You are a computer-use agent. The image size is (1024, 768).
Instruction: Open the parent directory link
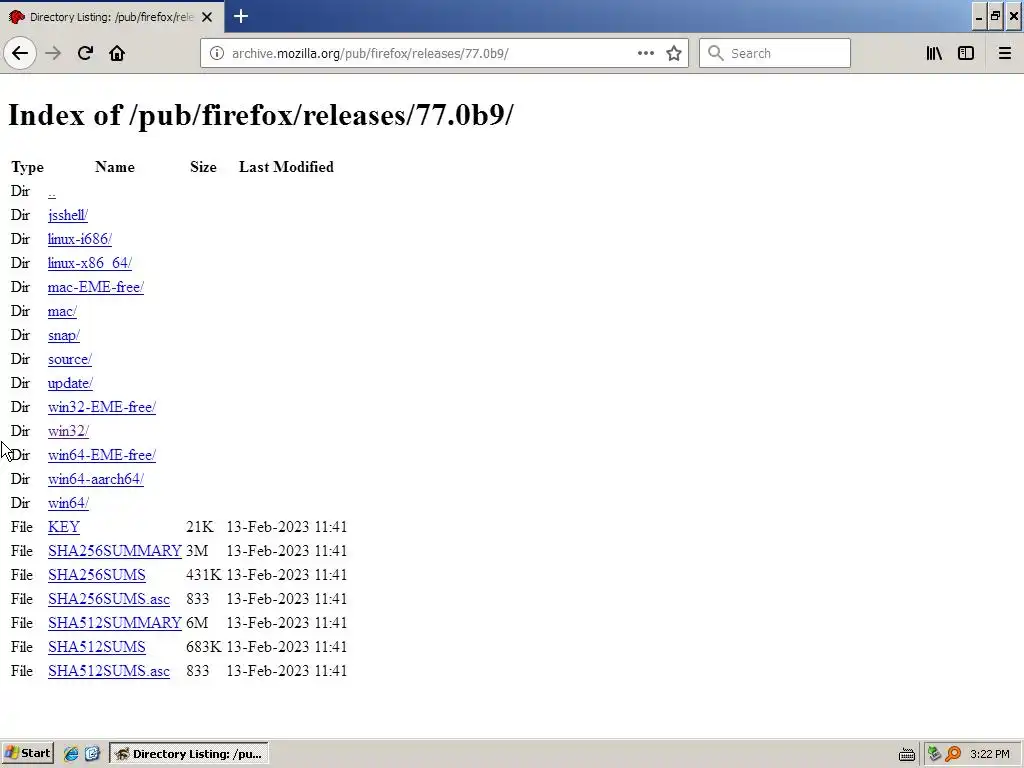point(52,192)
